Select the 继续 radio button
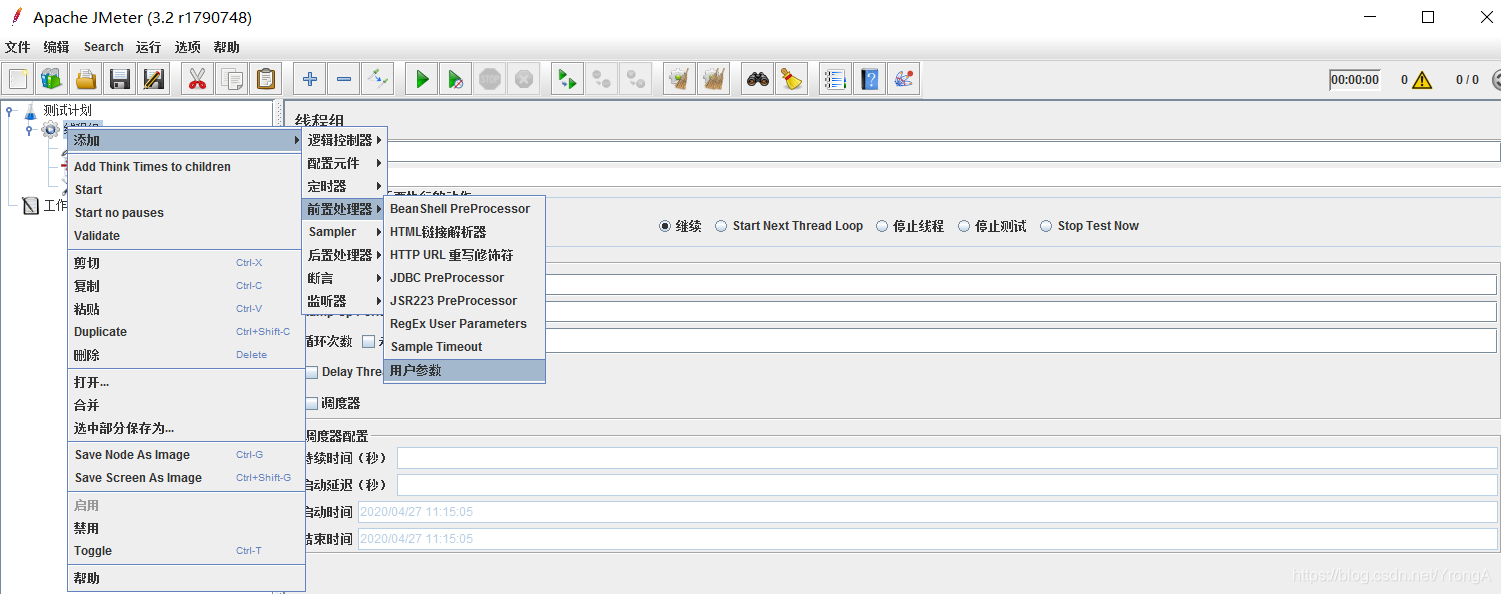The image size is (1501, 594). 665,226
